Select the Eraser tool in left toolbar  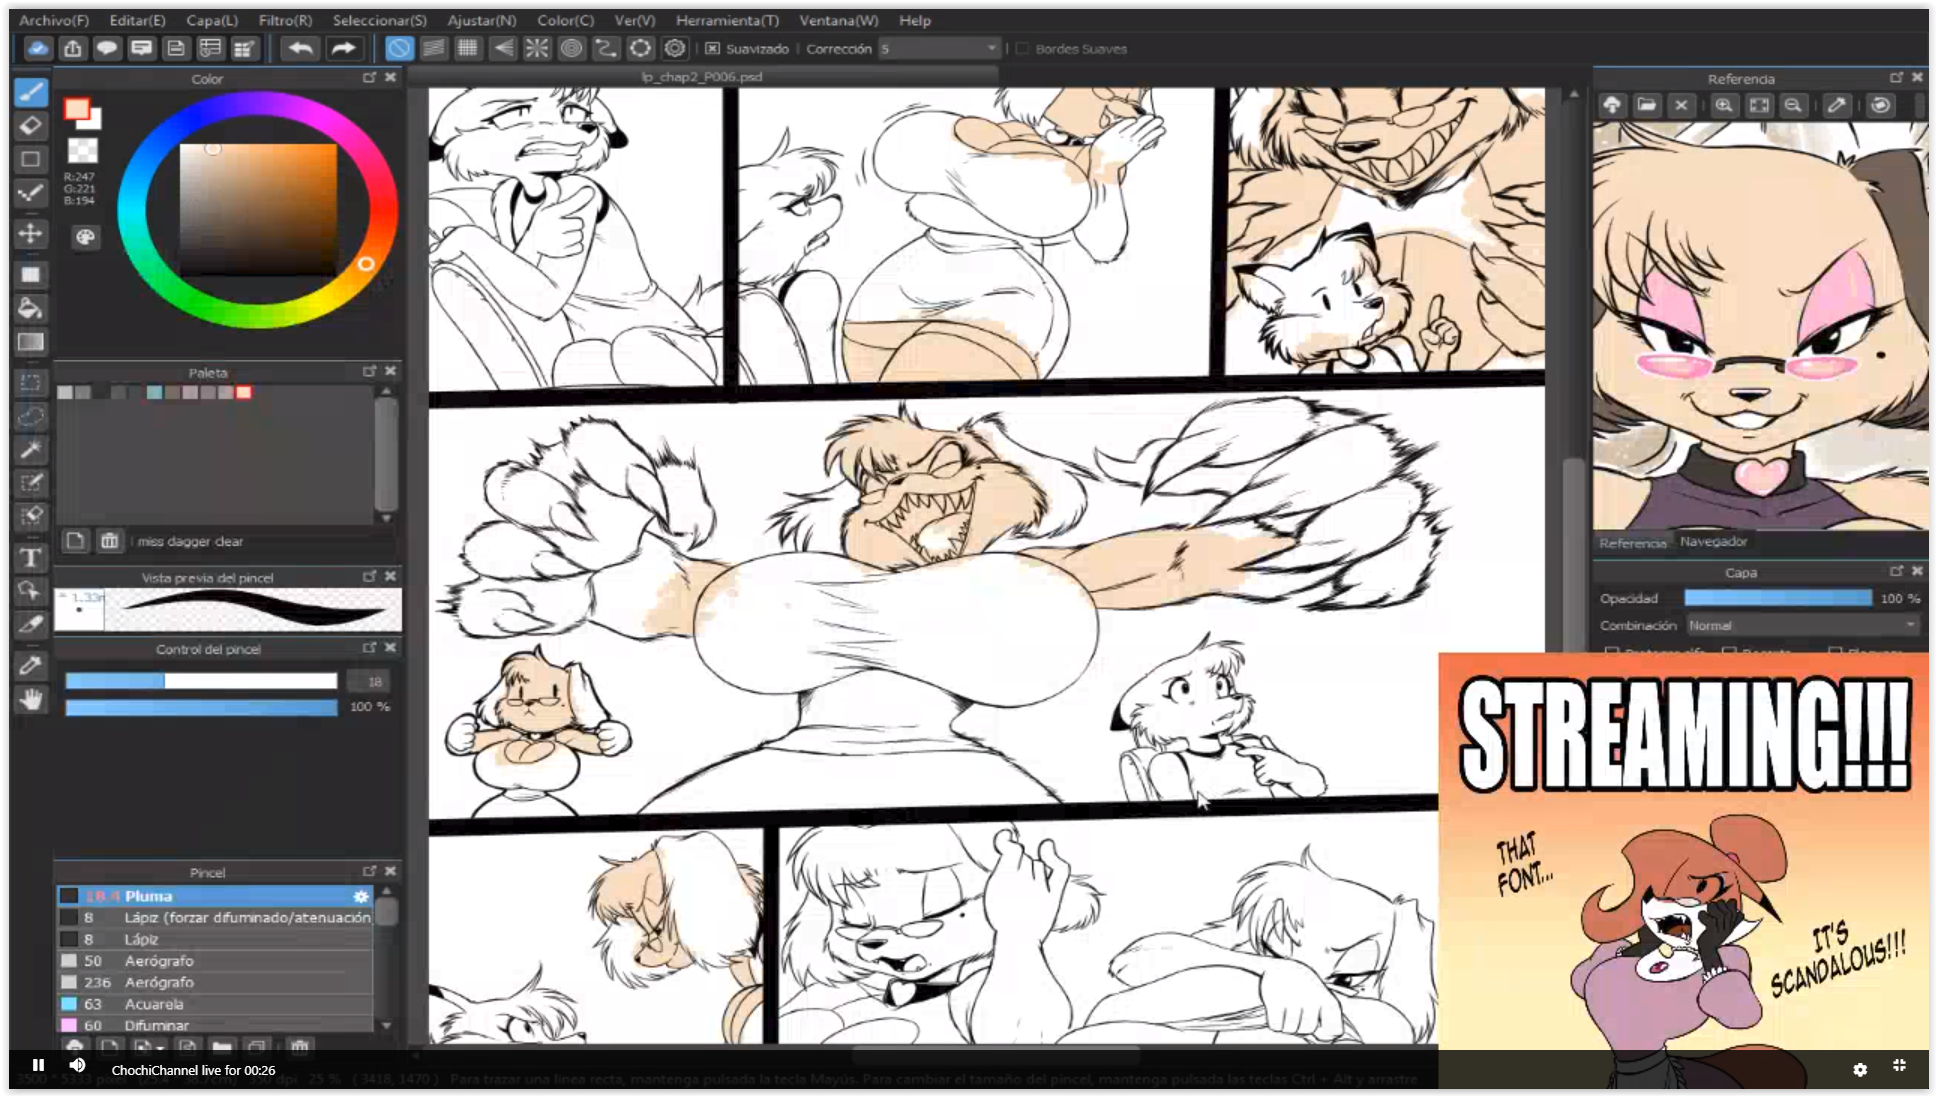[30, 125]
